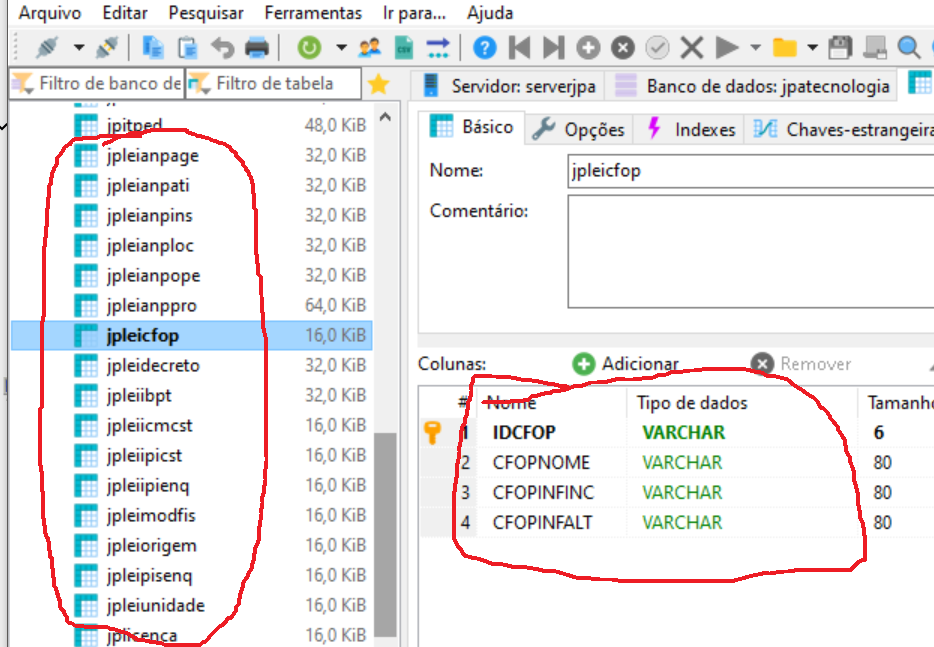The width and height of the screenshot is (934, 647).
Task: Click the Tipo de dados column header
Action: [742, 403]
